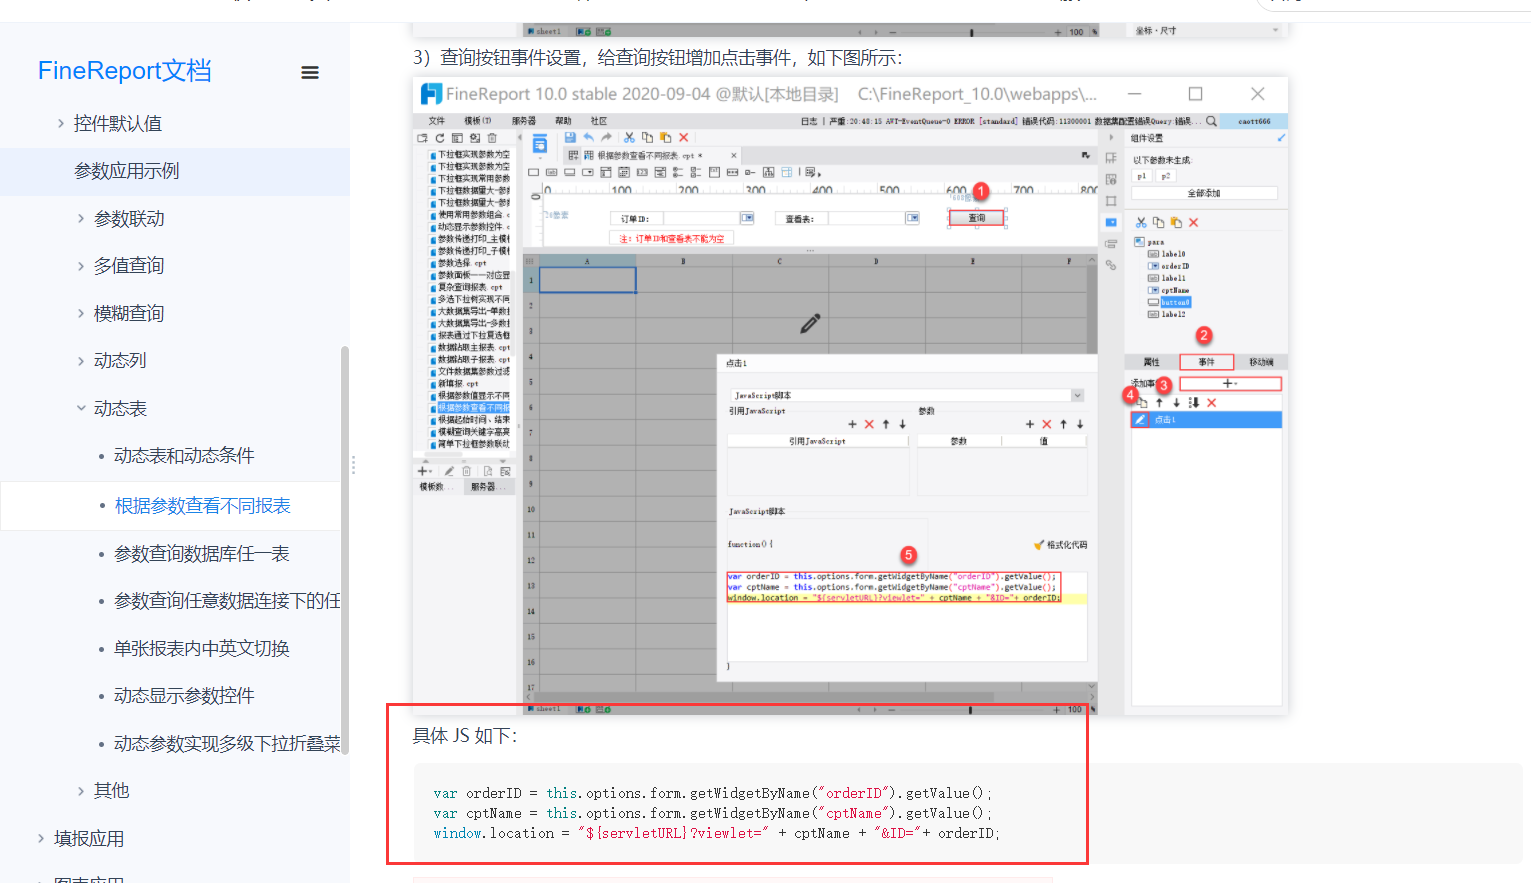Open the 动态显示参数控件 article

coord(184,695)
